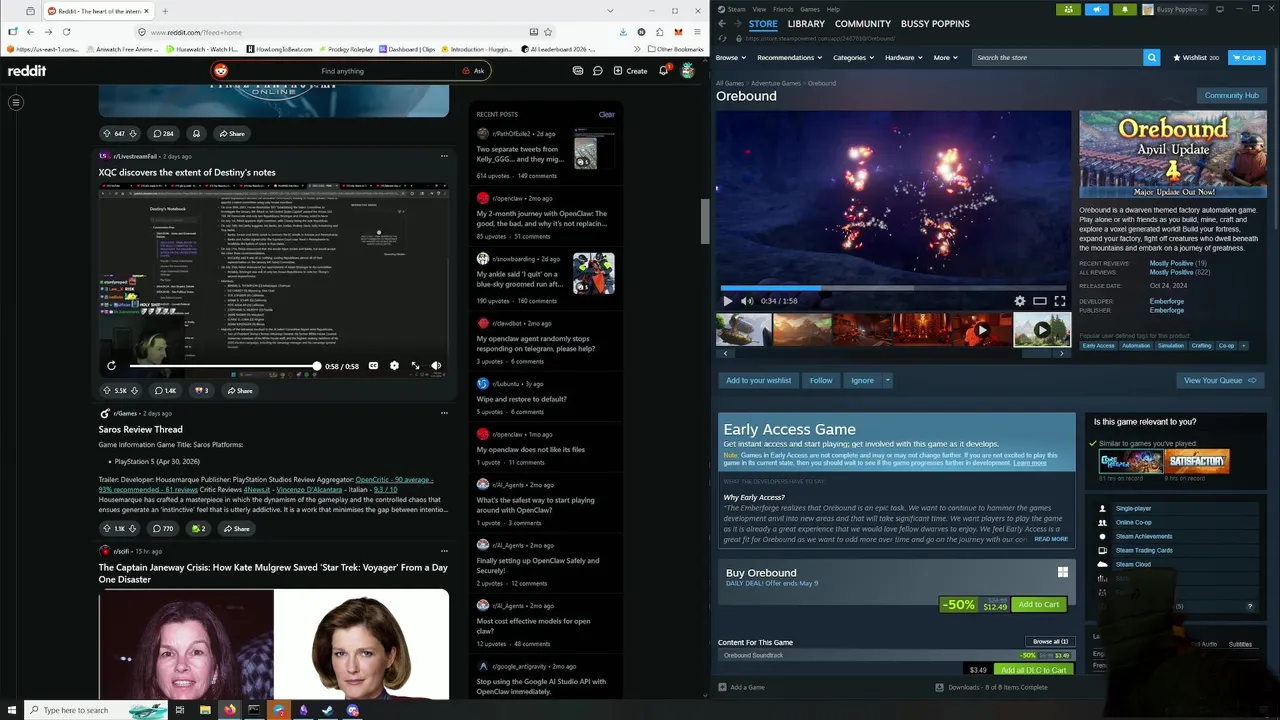Open the Steam View menu
The width and height of the screenshot is (1280, 720).
point(760,9)
